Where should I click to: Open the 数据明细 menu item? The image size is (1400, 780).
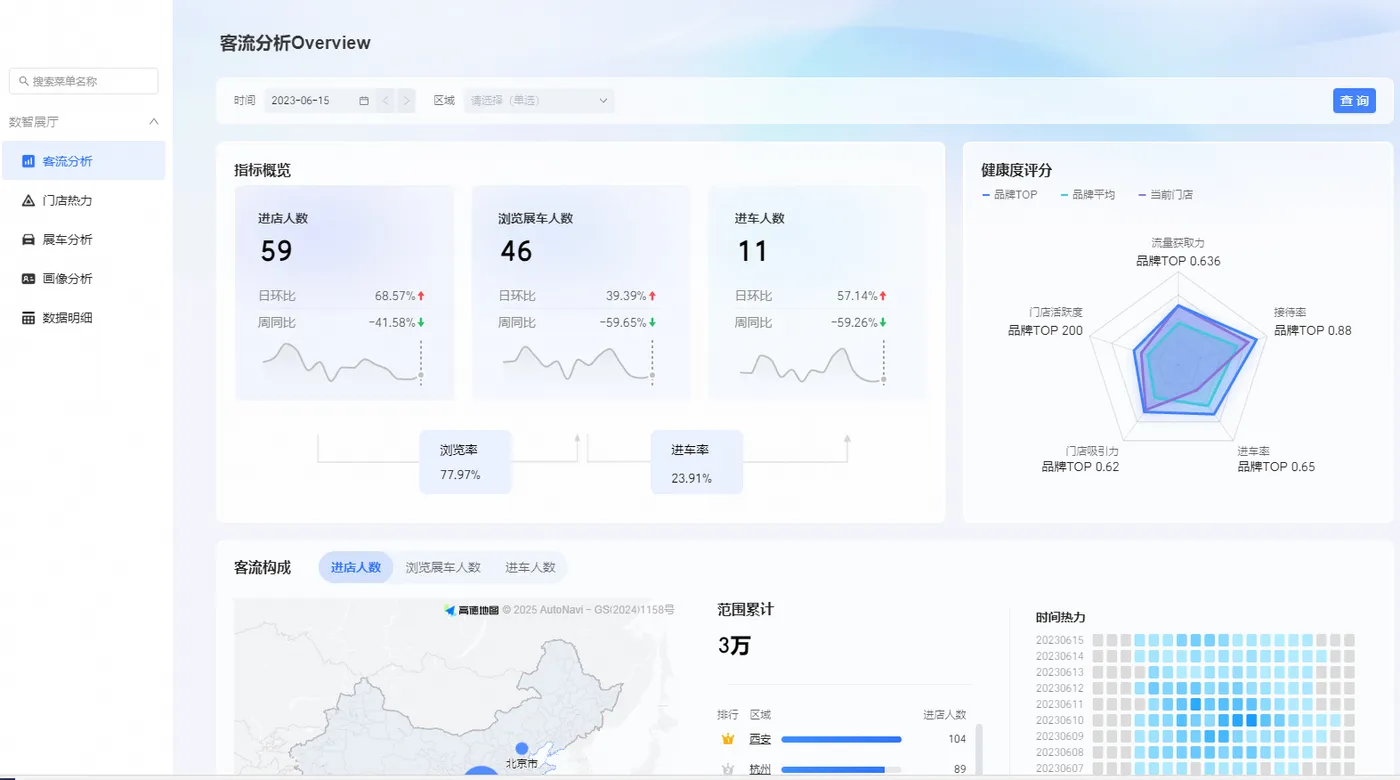83,318
